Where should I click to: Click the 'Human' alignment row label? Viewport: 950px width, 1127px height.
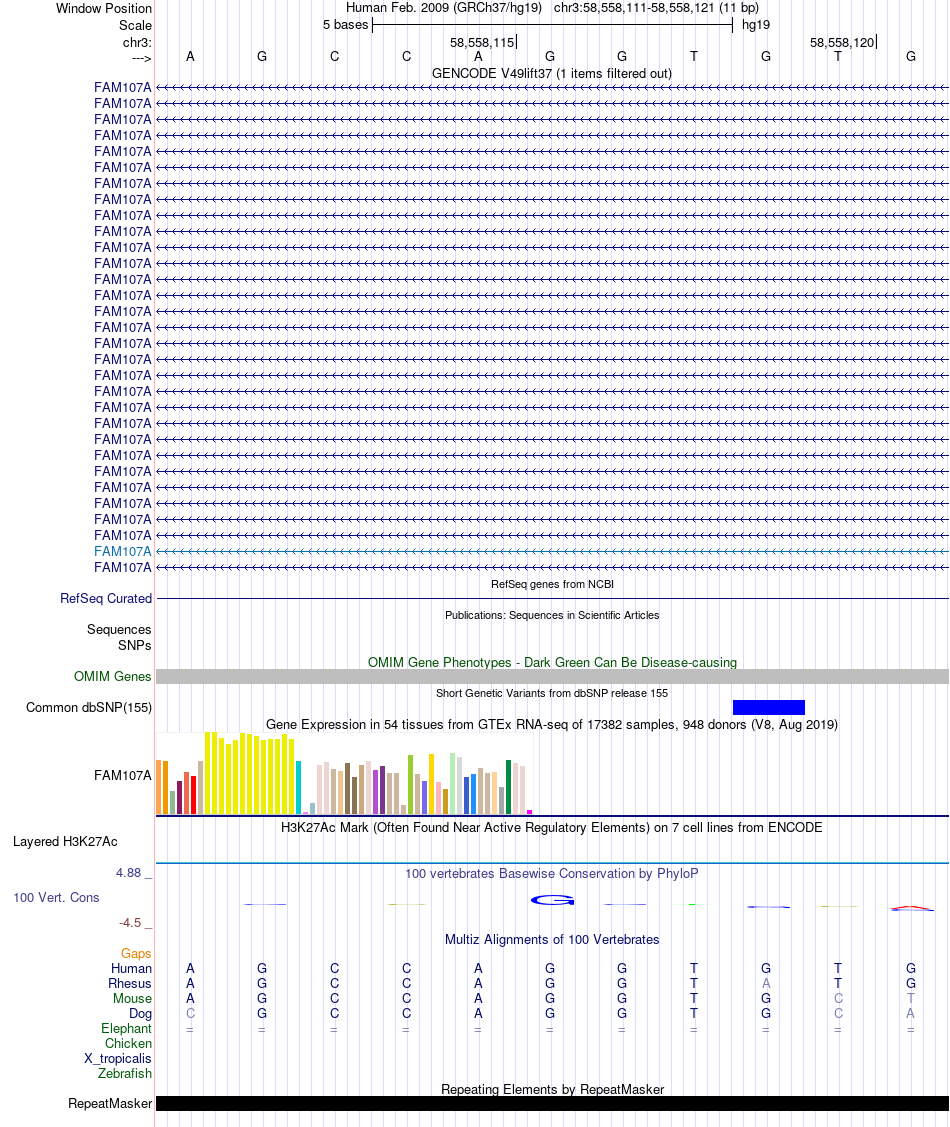(x=131, y=968)
